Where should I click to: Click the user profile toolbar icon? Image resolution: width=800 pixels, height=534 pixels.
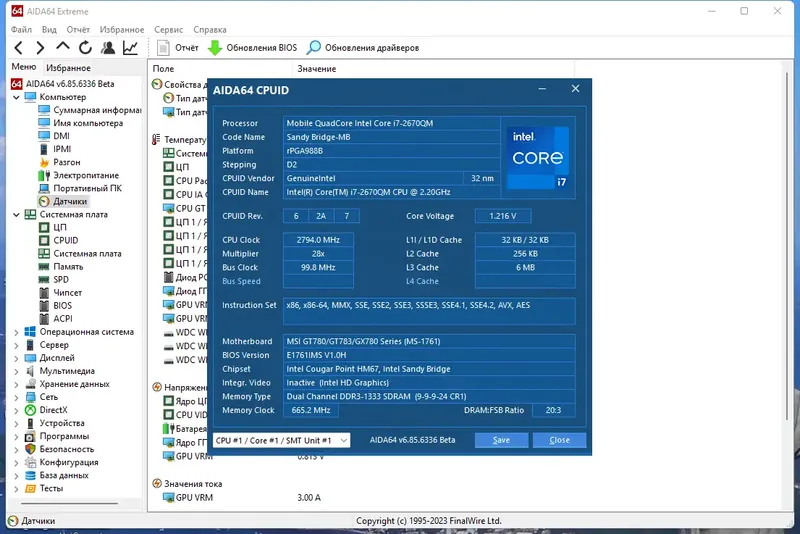point(108,48)
